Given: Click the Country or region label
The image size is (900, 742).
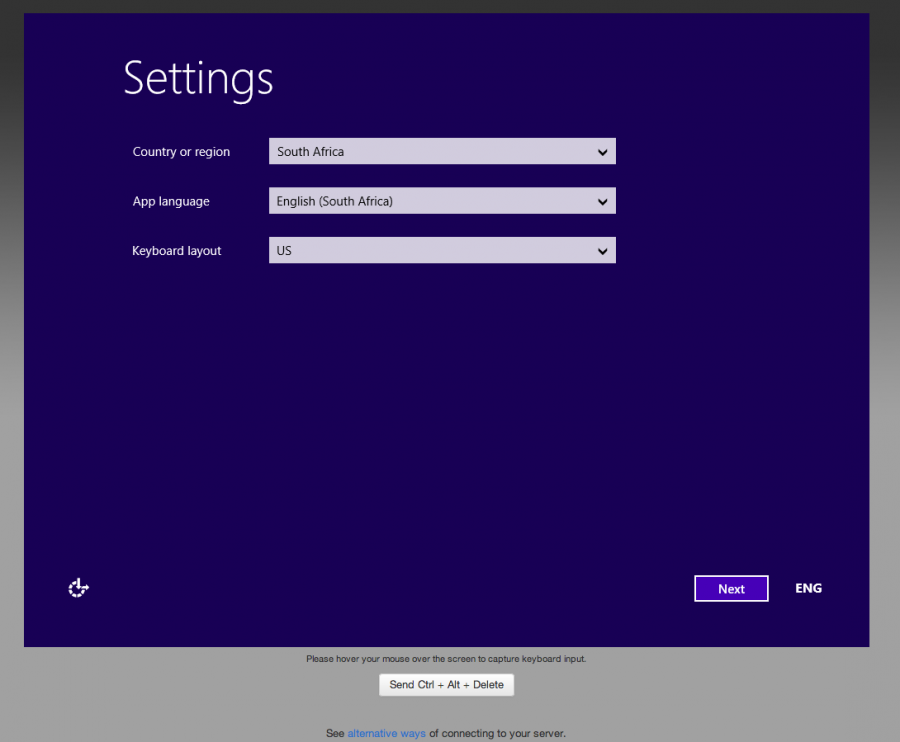Looking at the screenshot, I should point(181,151).
